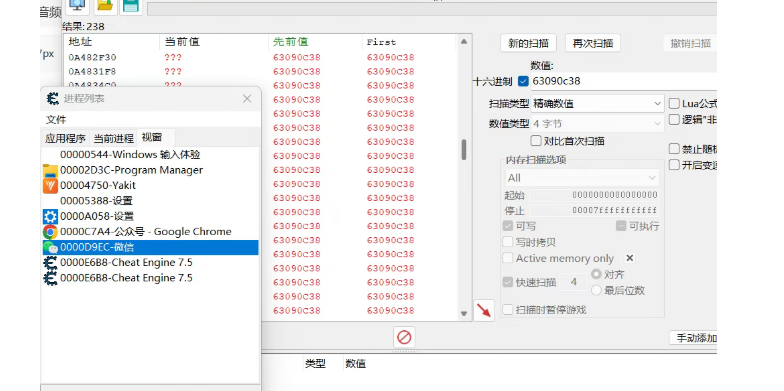Check the 写时拷贝 checkbox
Screen dimensions: 784x391
tap(508, 242)
